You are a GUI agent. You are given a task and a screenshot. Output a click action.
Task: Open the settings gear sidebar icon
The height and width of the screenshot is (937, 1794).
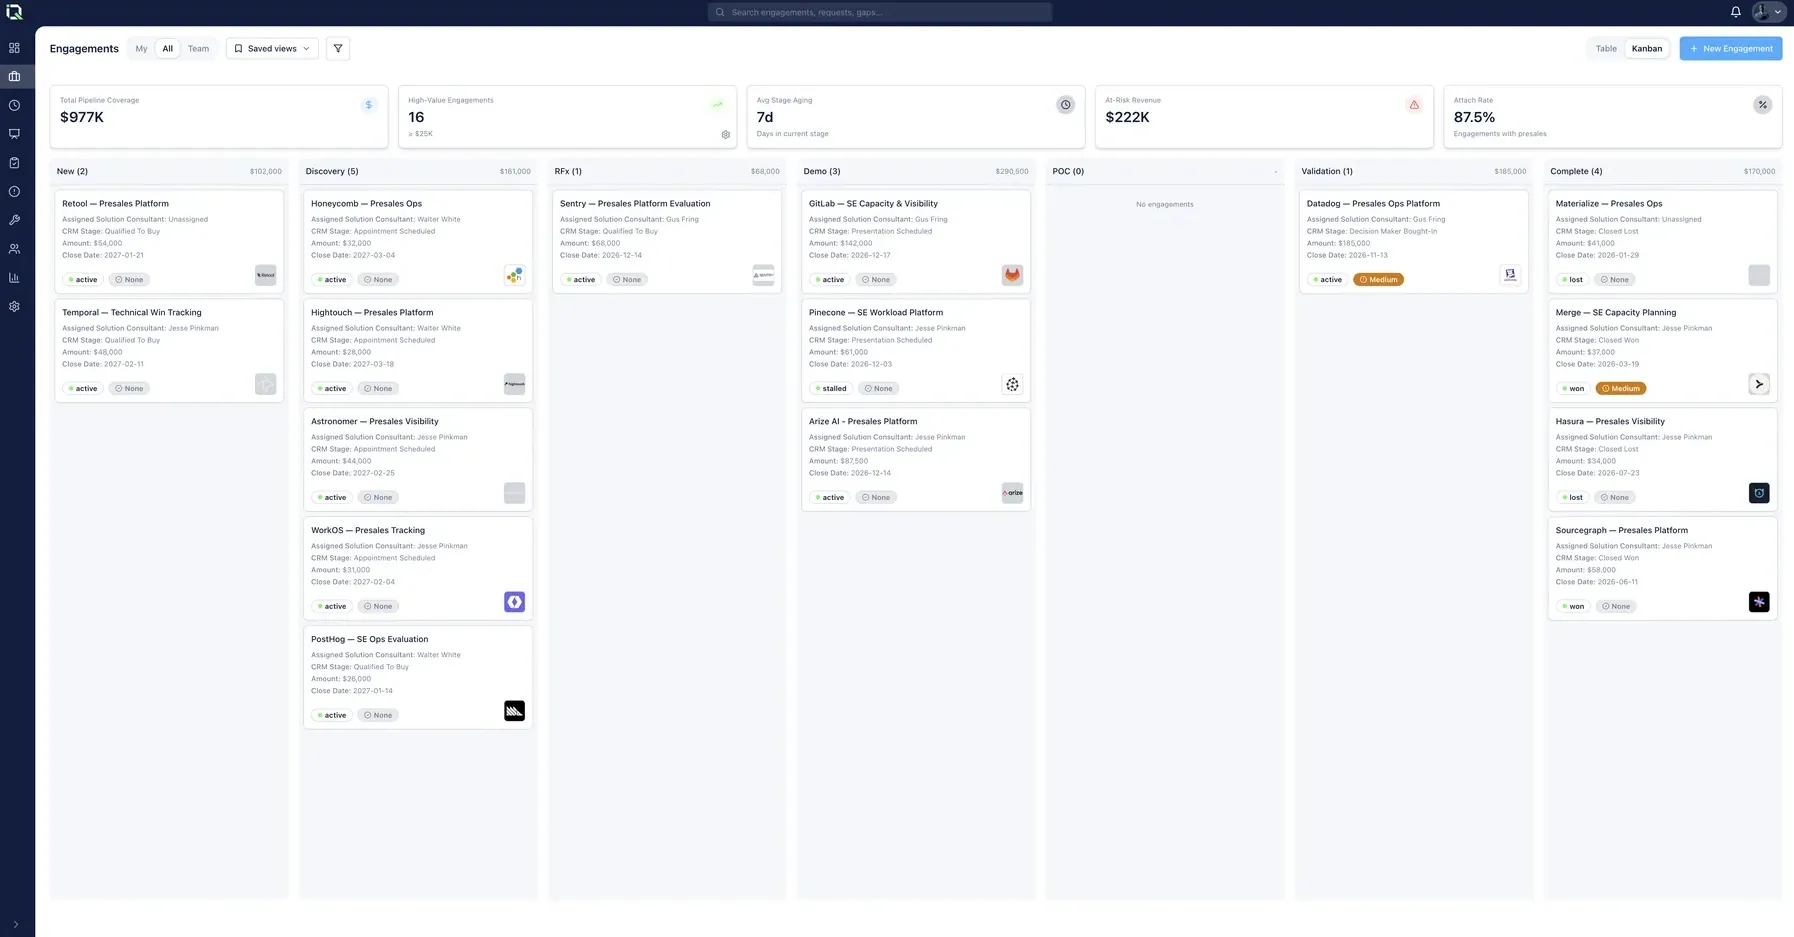(x=14, y=306)
